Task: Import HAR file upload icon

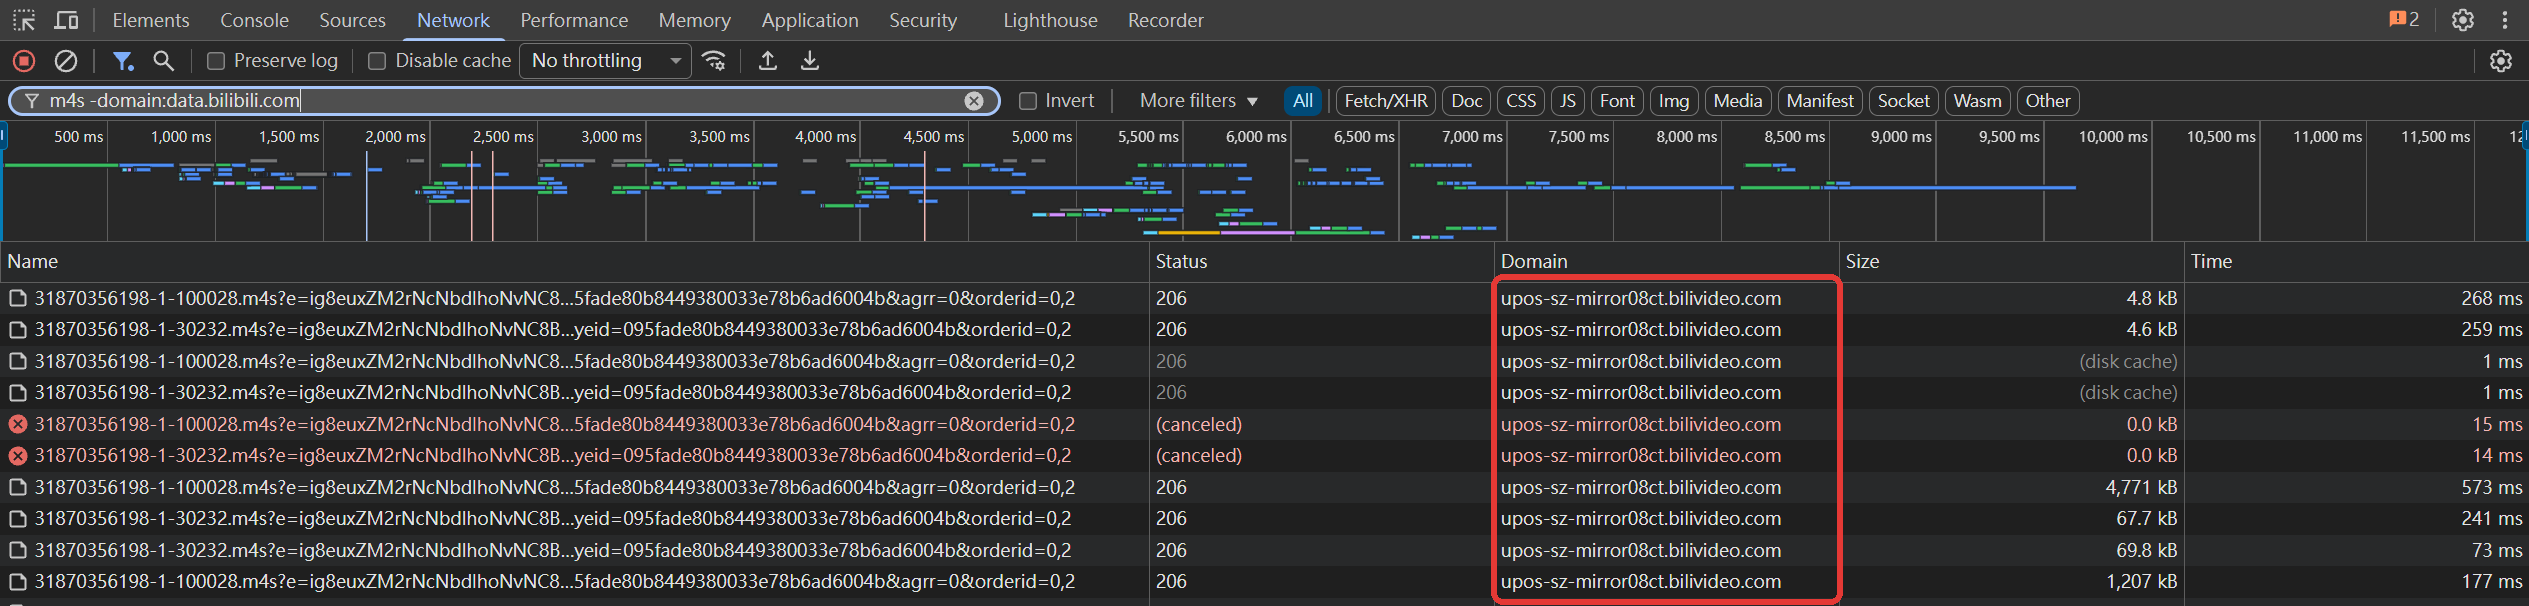Action: pos(768,61)
